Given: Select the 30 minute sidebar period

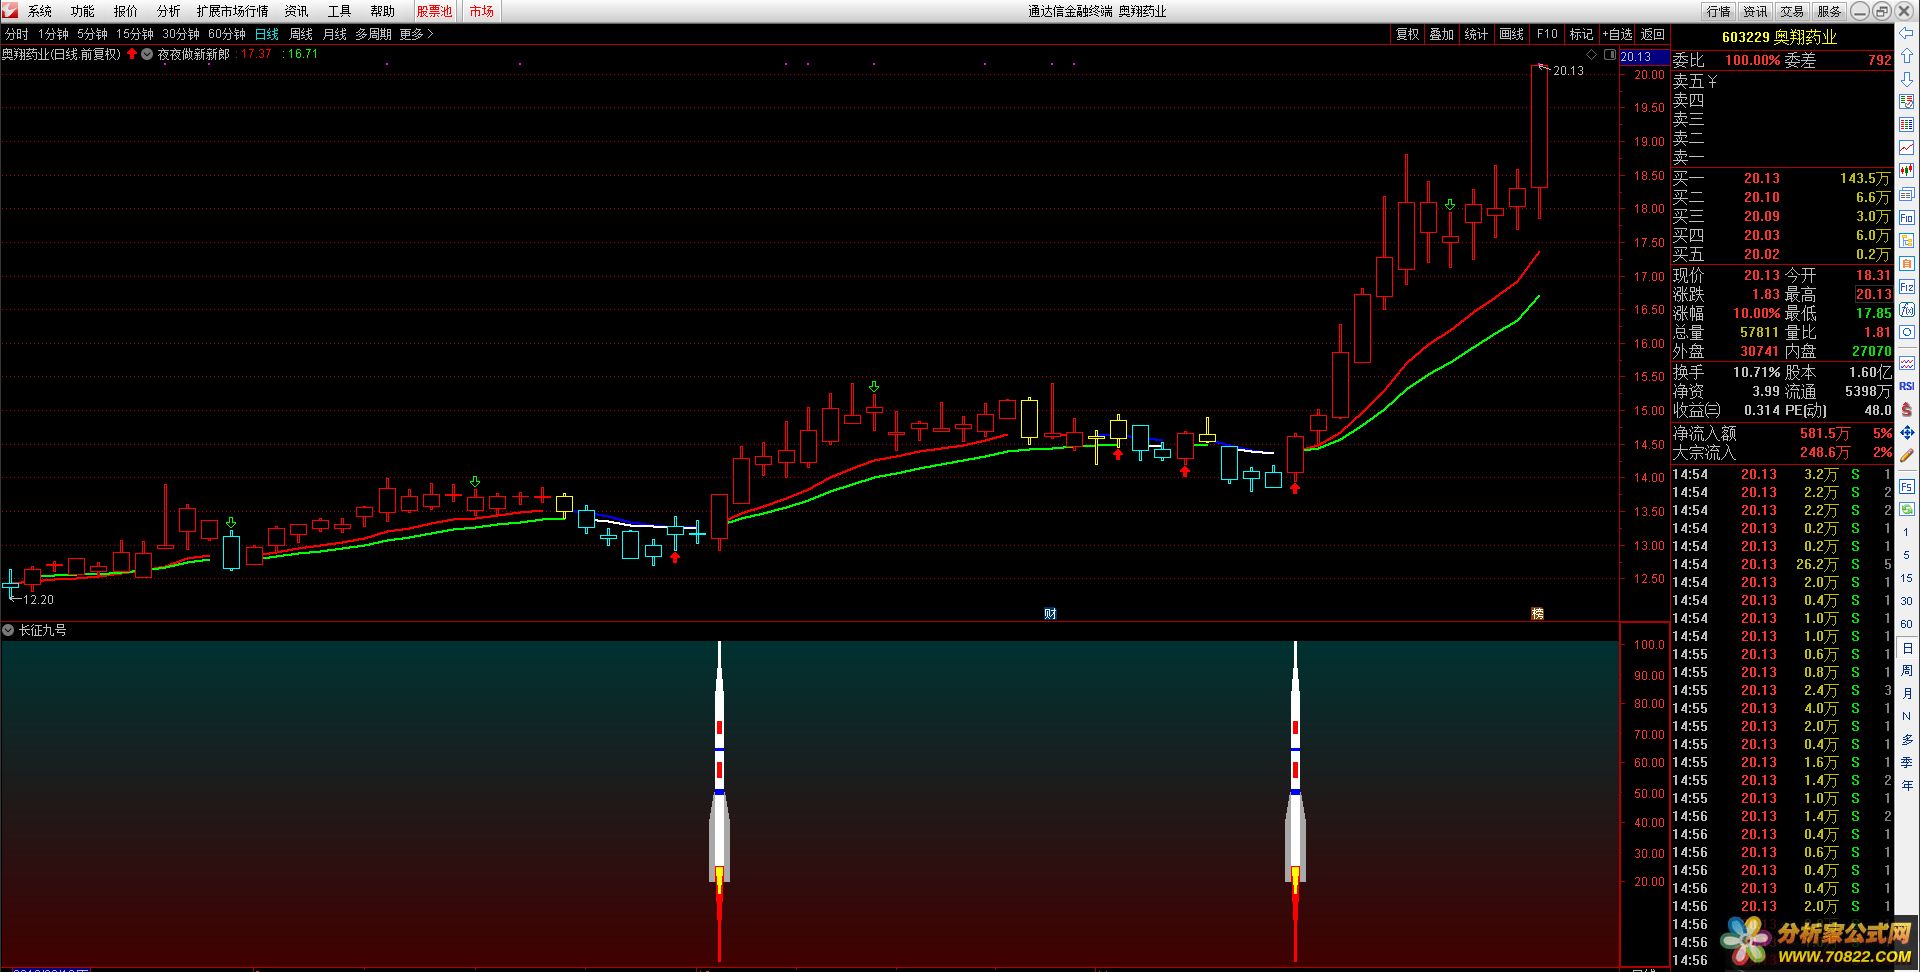Looking at the screenshot, I should [x=1907, y=601].
